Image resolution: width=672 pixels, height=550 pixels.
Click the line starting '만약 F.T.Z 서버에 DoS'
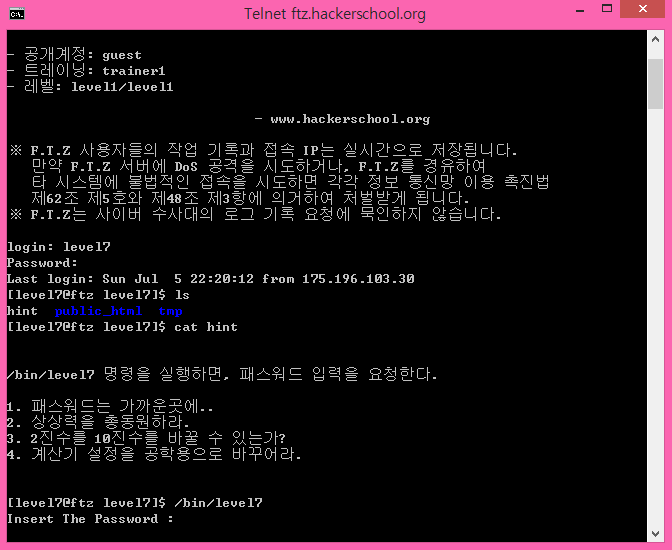point(258,166)
